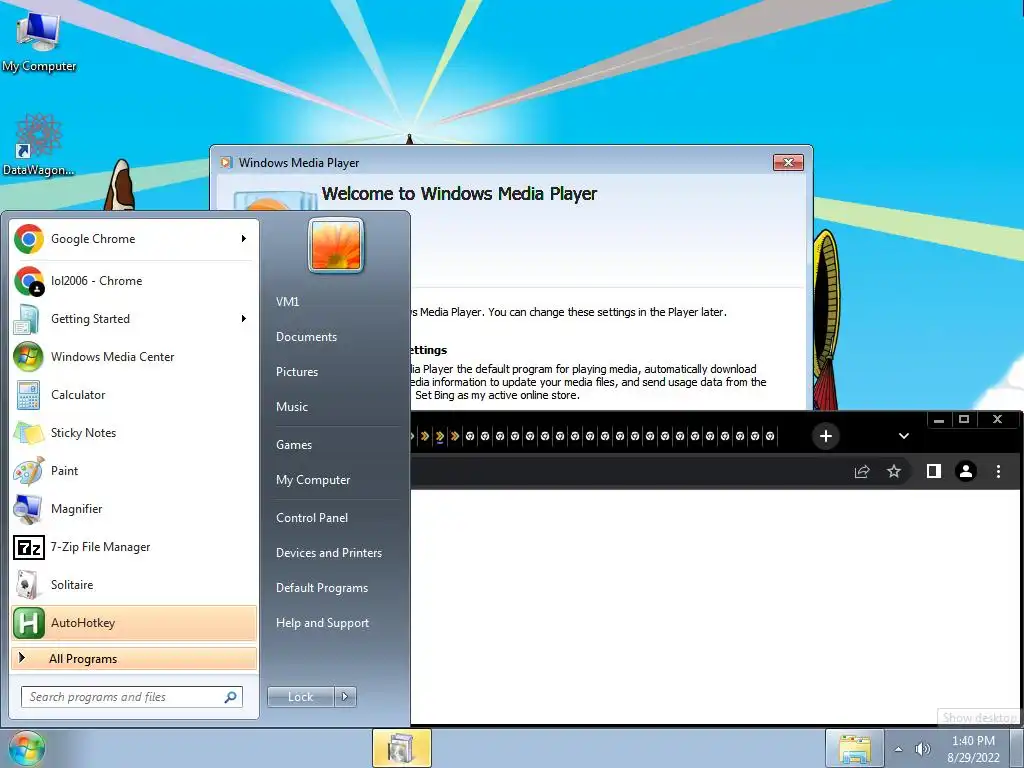Expand All Programs list

pyautogui.click(x=134, y=658)
